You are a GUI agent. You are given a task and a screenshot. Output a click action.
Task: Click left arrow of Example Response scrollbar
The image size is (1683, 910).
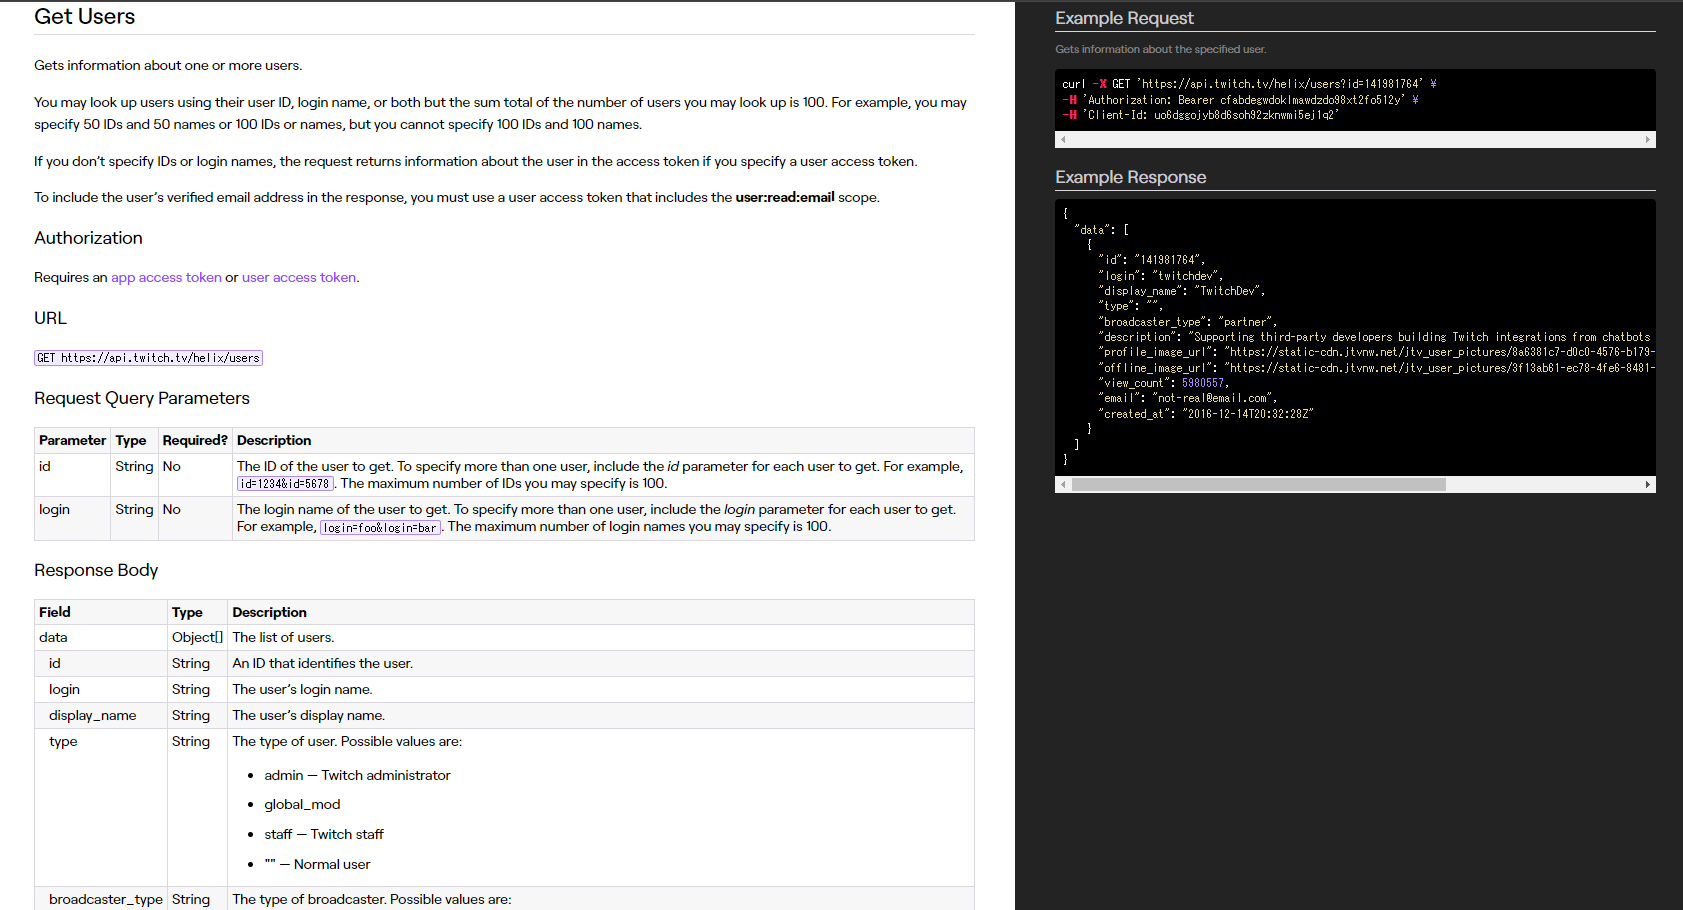(1063, 484)
